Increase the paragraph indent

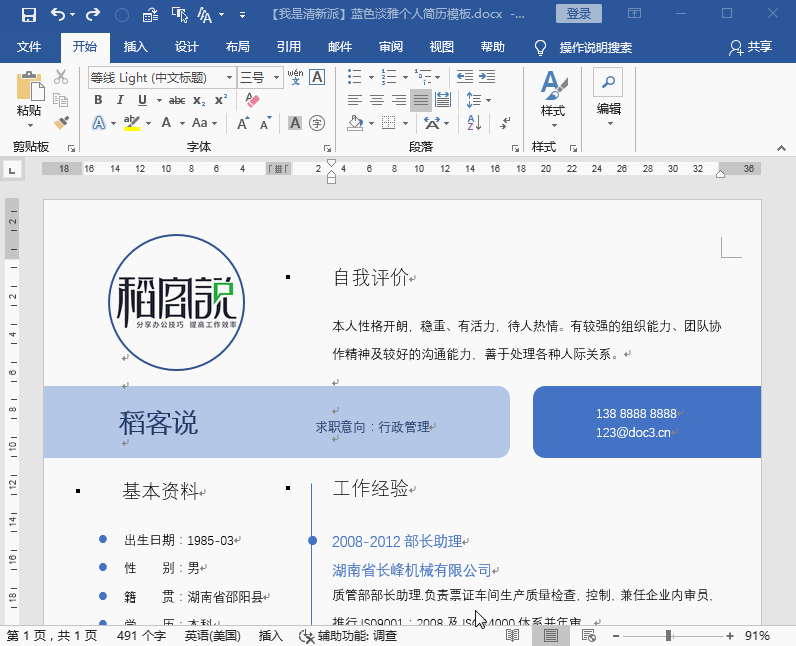[487, 77]
